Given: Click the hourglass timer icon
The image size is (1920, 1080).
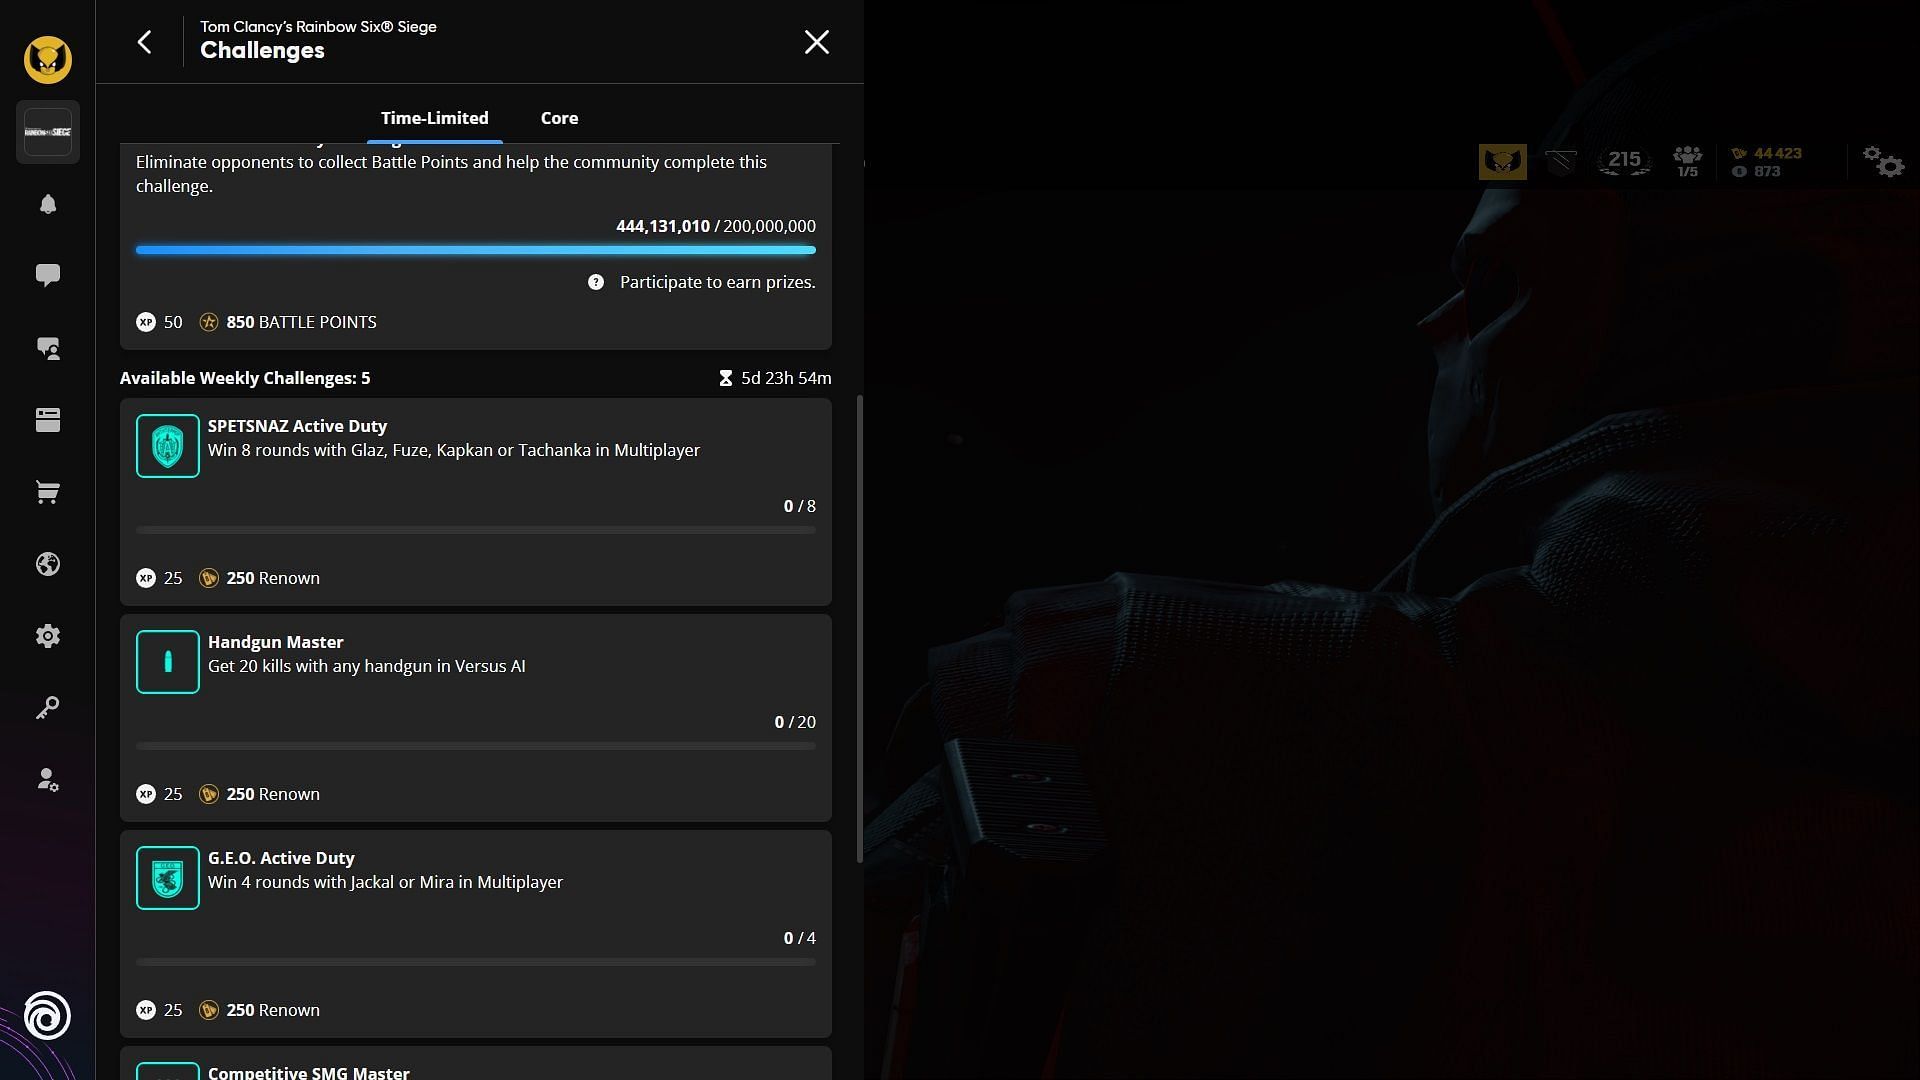Looking at the screenshot, I should [726, 378].
